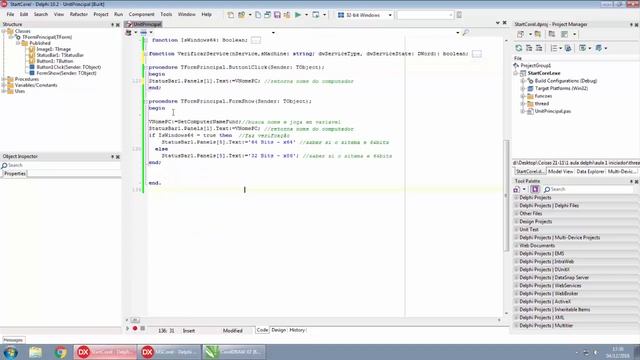Click the Save toolbar icon
The height and width of the screenshot is (360, 640).
click(x=277, y=15)
